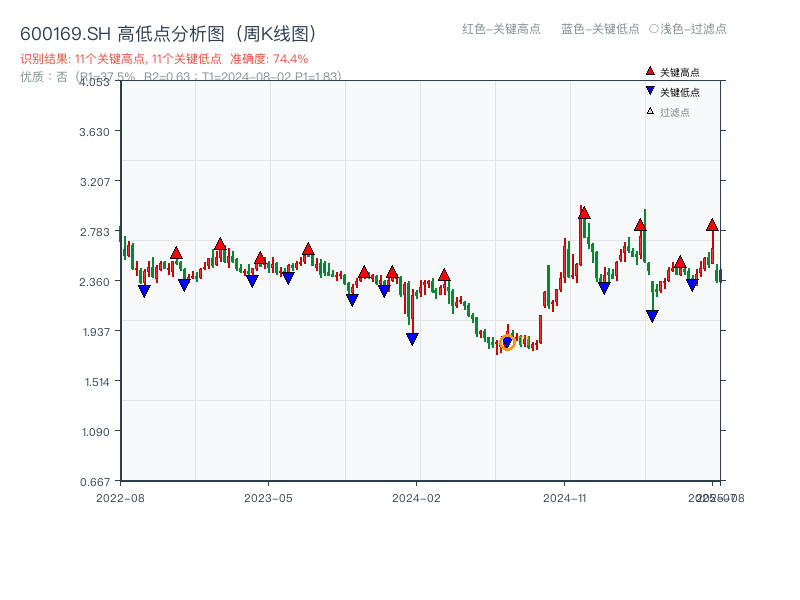
Task: Click the blue triangle icon in the 关键低点 legend
Action: tap(650, 91)
